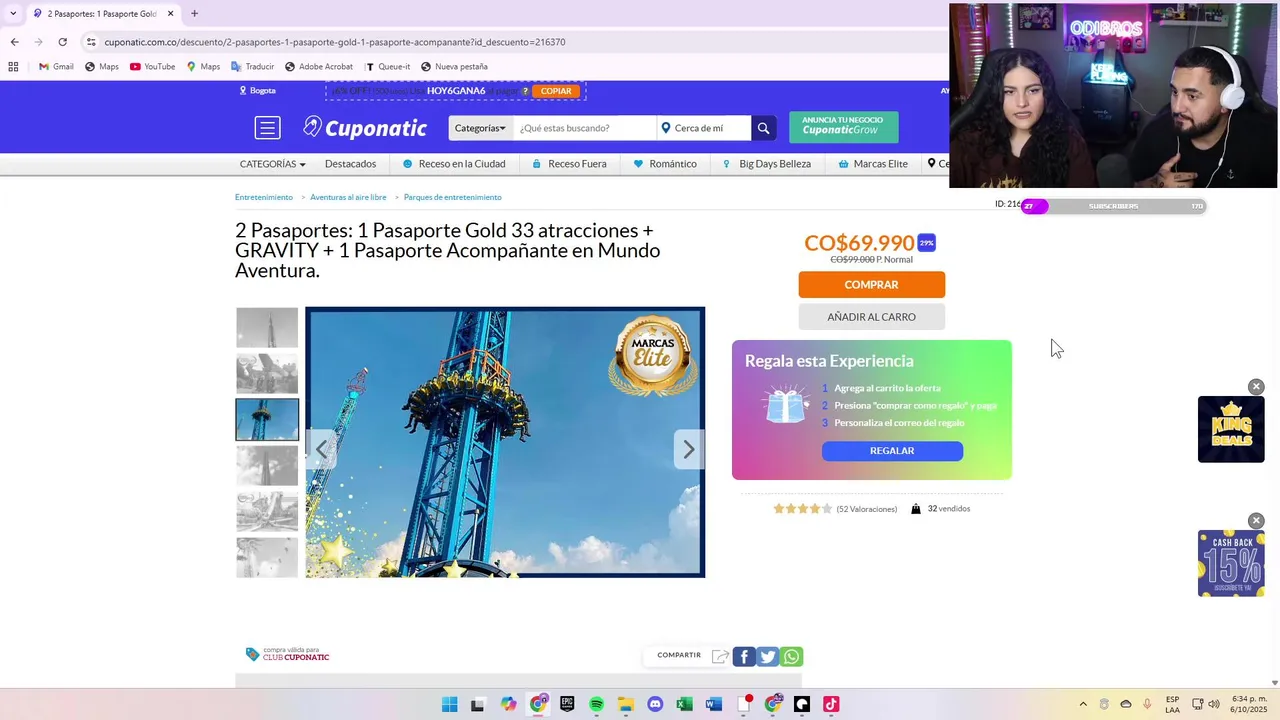This screenshot has width=1280, height=720.
Task: Go to the Romántico category
Action: (665, 164)
